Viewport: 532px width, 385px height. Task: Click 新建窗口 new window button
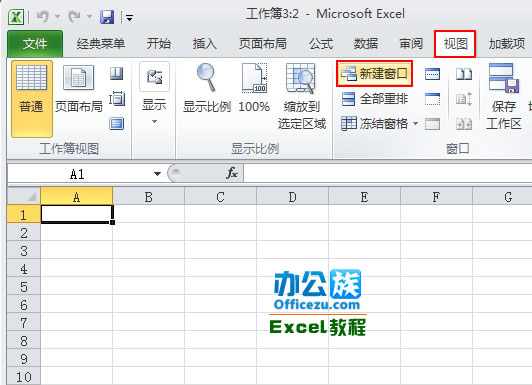click(x=375, y=74)
